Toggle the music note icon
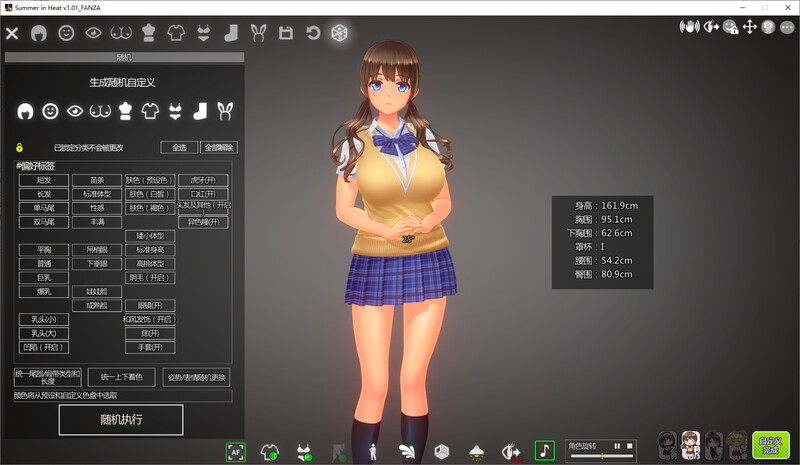 (x=544, y=451)
